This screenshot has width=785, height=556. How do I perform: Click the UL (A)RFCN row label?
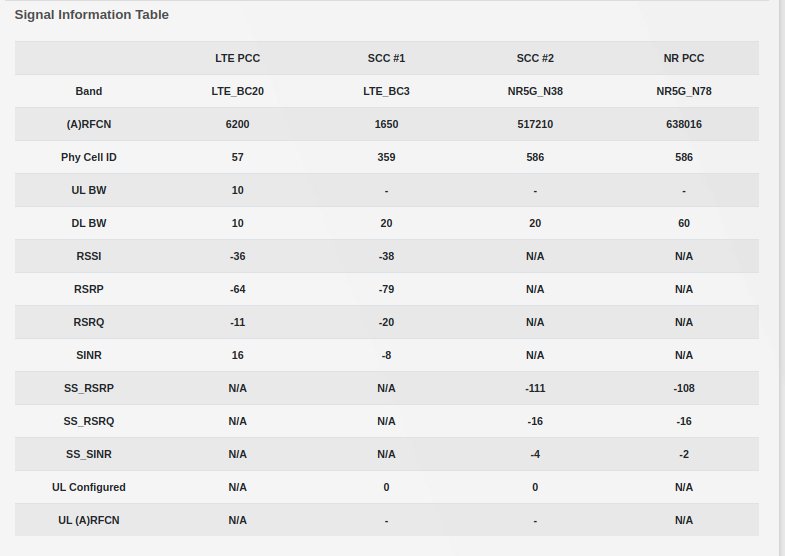click(89, 520)
